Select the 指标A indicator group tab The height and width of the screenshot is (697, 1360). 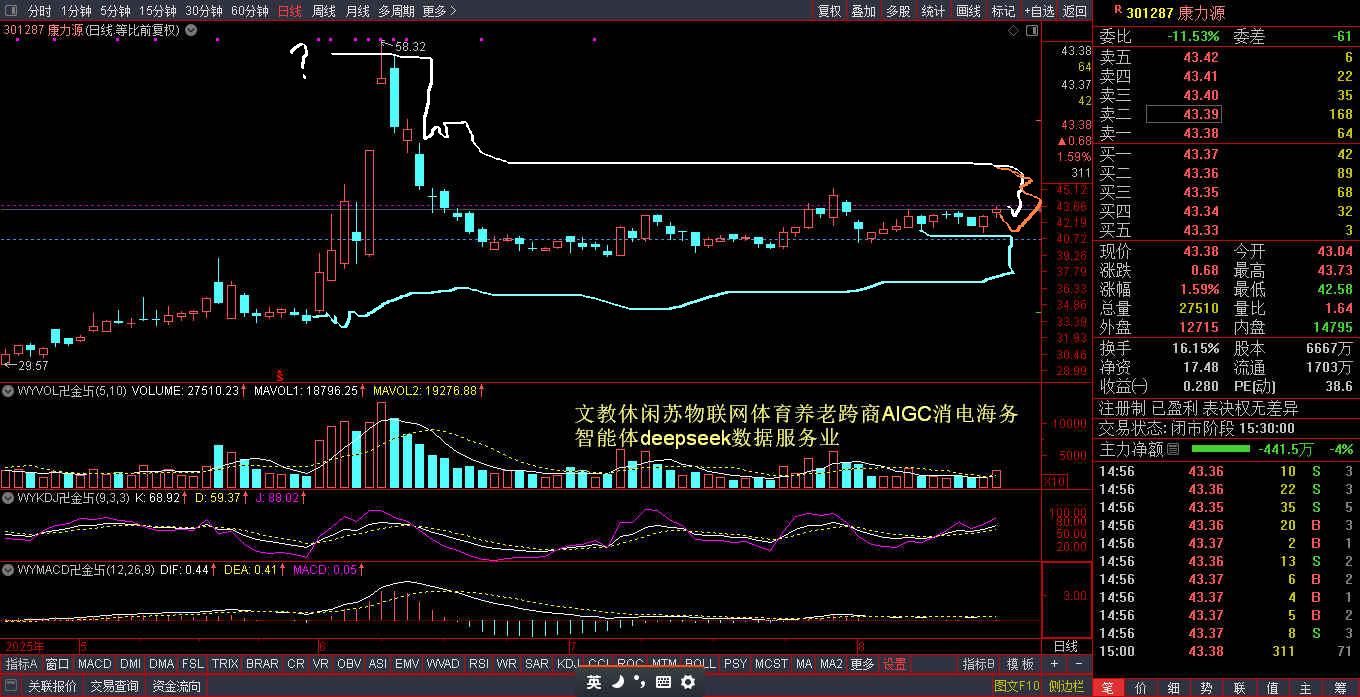[x=21, y=664]
